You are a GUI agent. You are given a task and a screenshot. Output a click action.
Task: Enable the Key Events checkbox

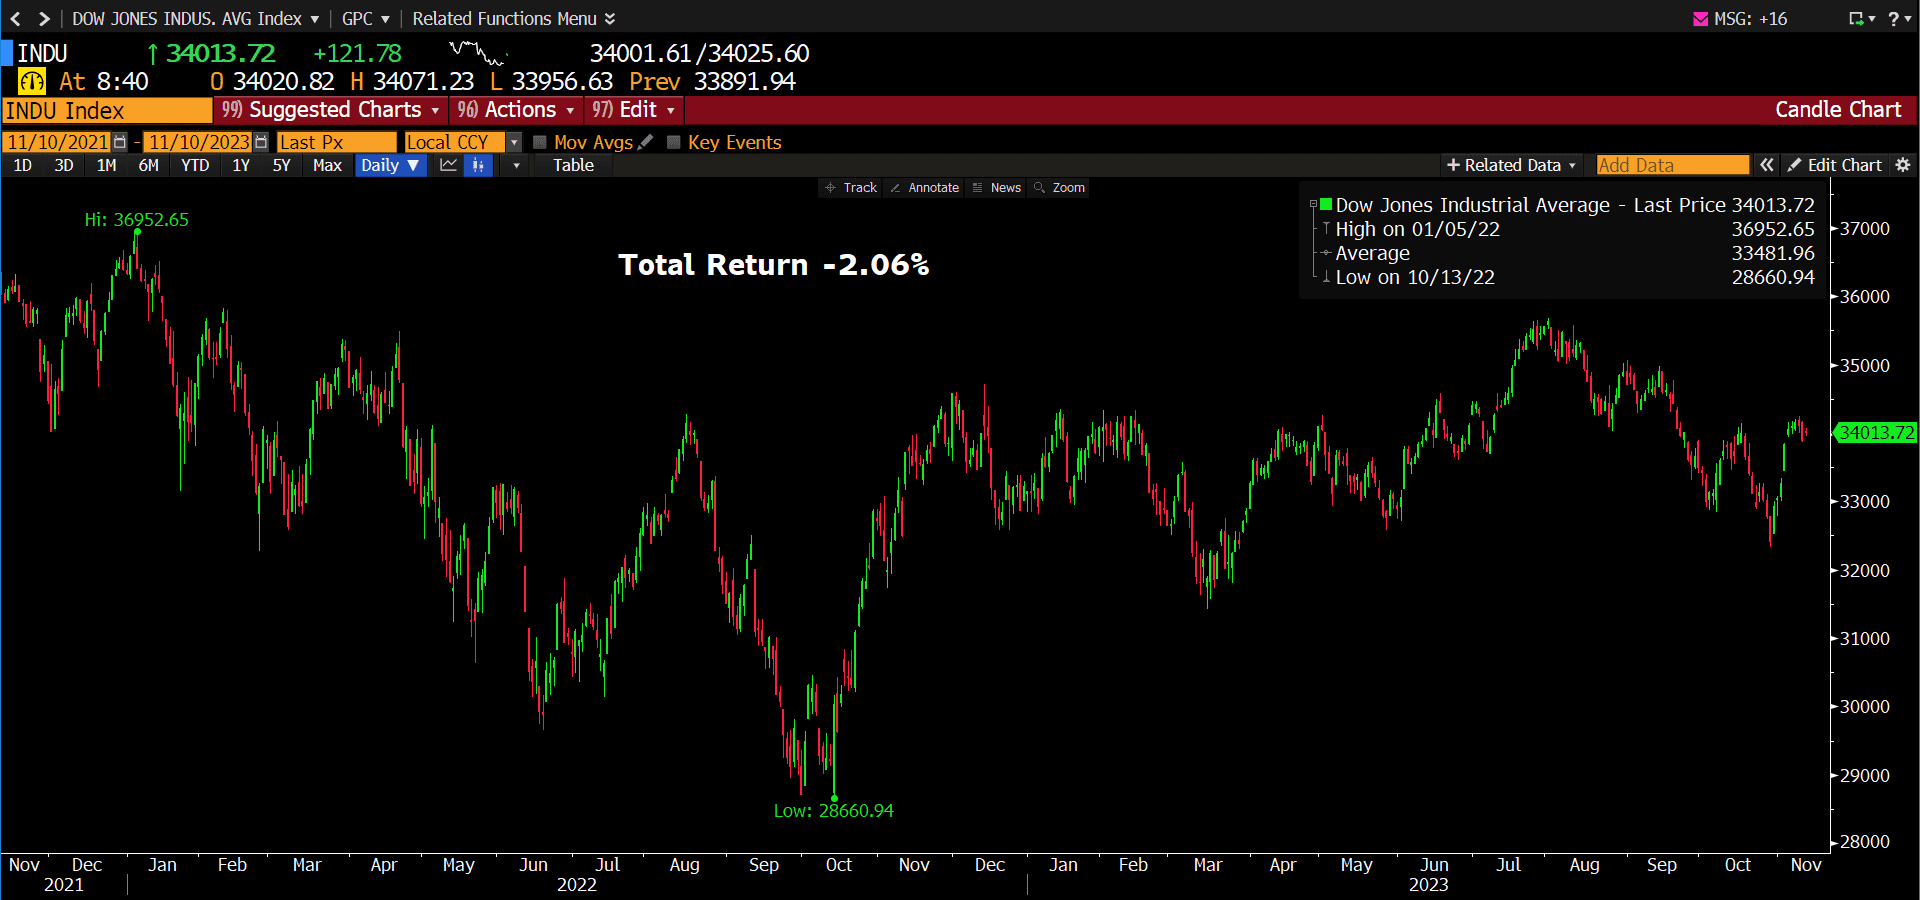tap(674, 142)
